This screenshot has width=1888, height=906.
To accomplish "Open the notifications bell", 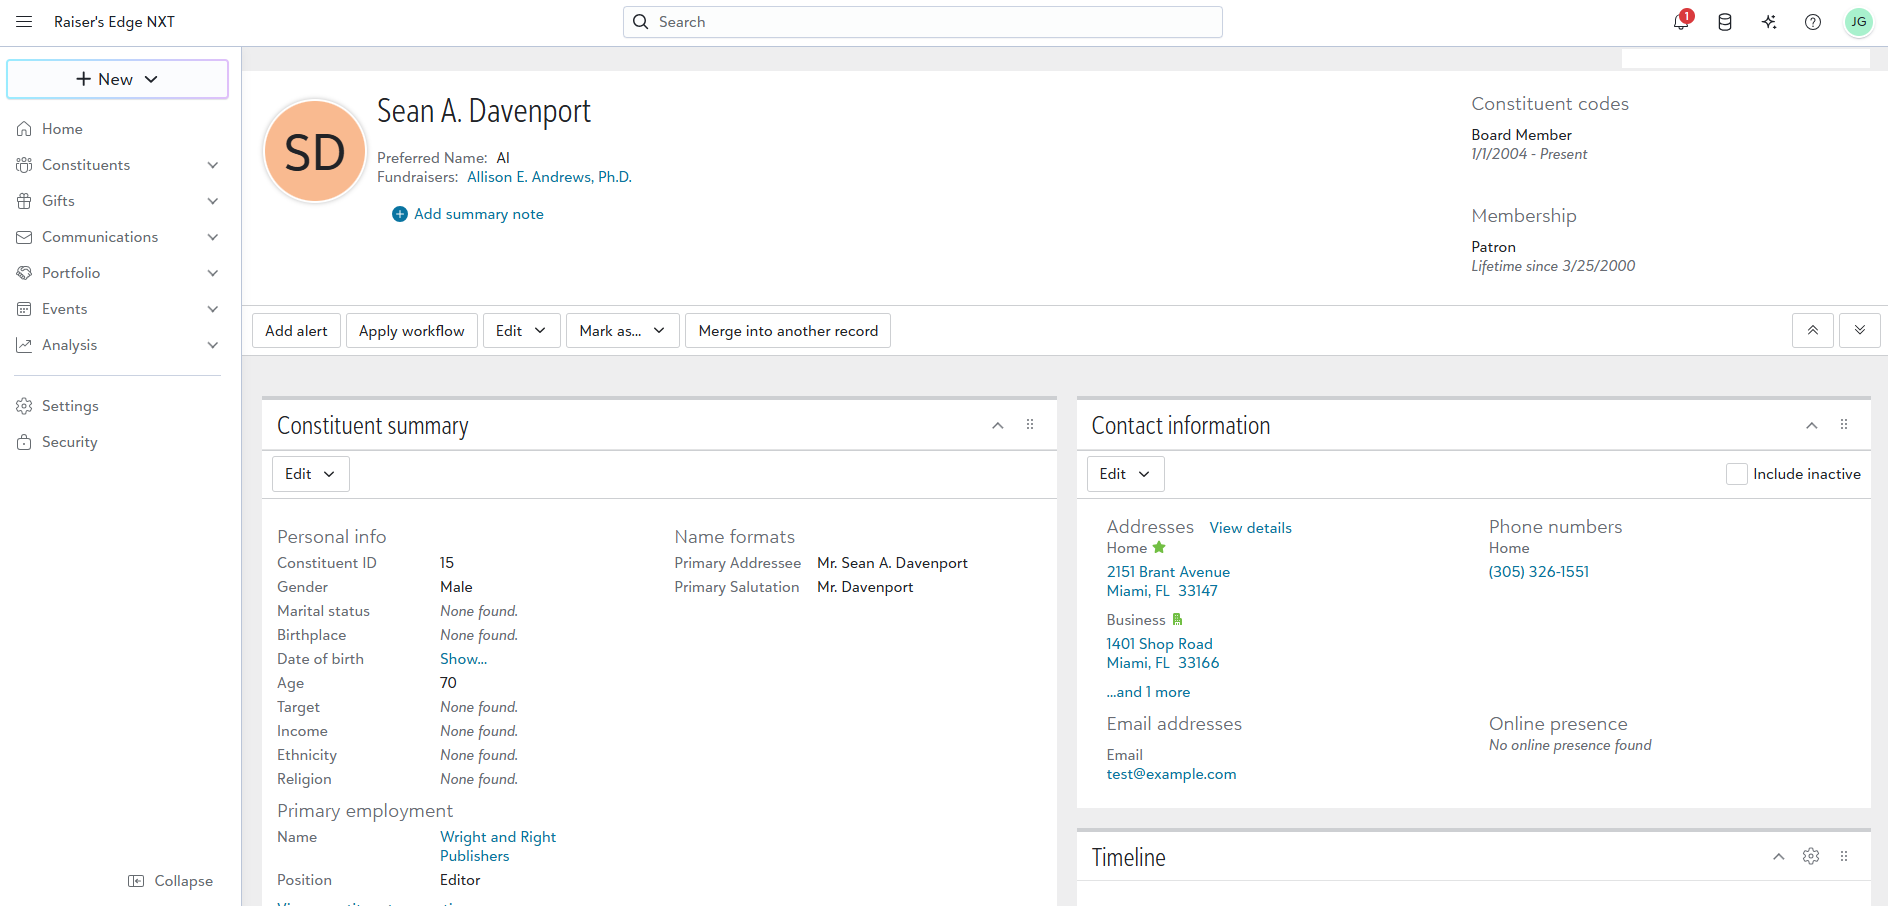I will click(x=1681, y=22).
